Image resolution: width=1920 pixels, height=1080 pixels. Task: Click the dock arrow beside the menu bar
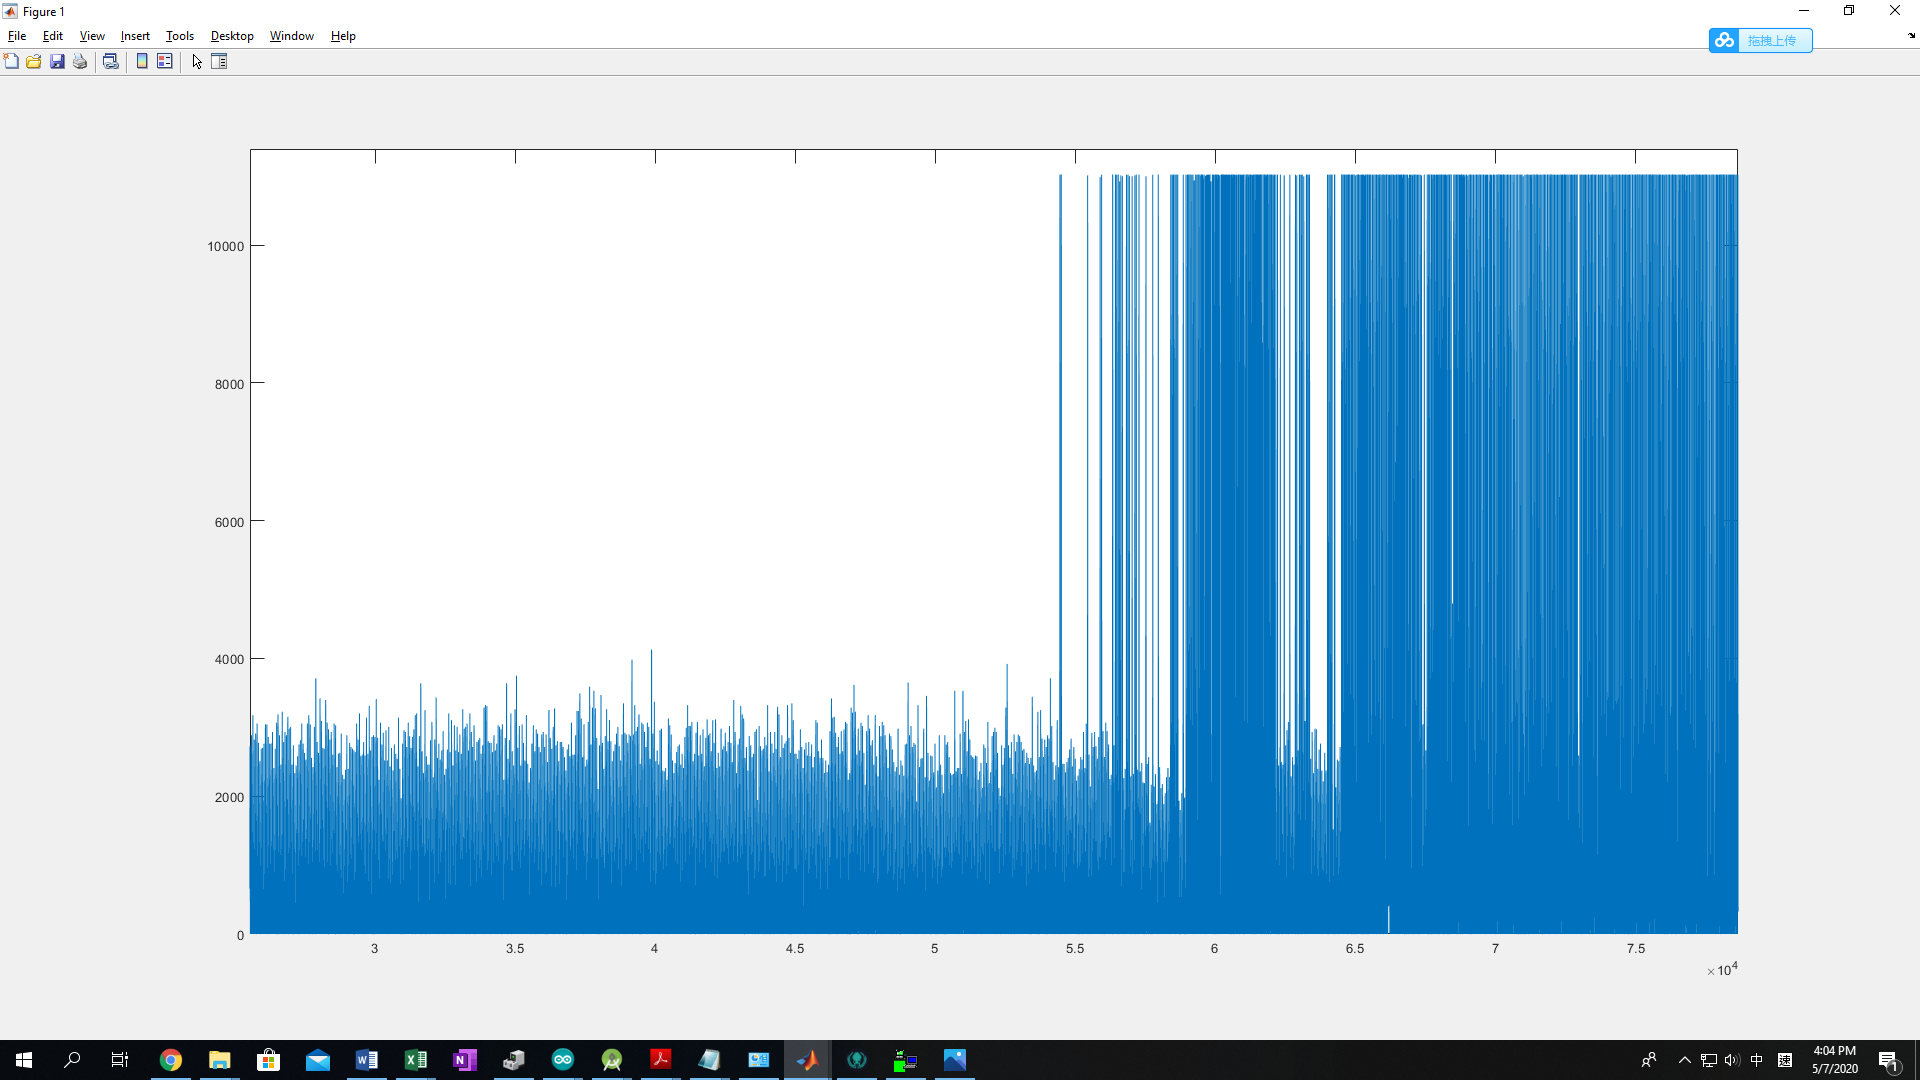1911,36
